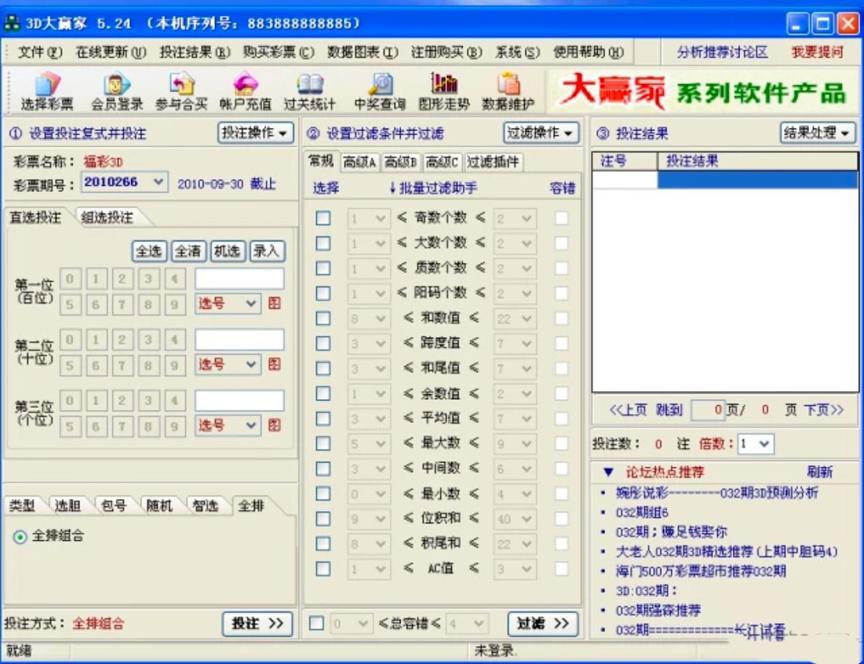Enable the 质数个数 filter checkbox
The height and width of the screenshot is (664, 864).
click(x=323, y=268)
